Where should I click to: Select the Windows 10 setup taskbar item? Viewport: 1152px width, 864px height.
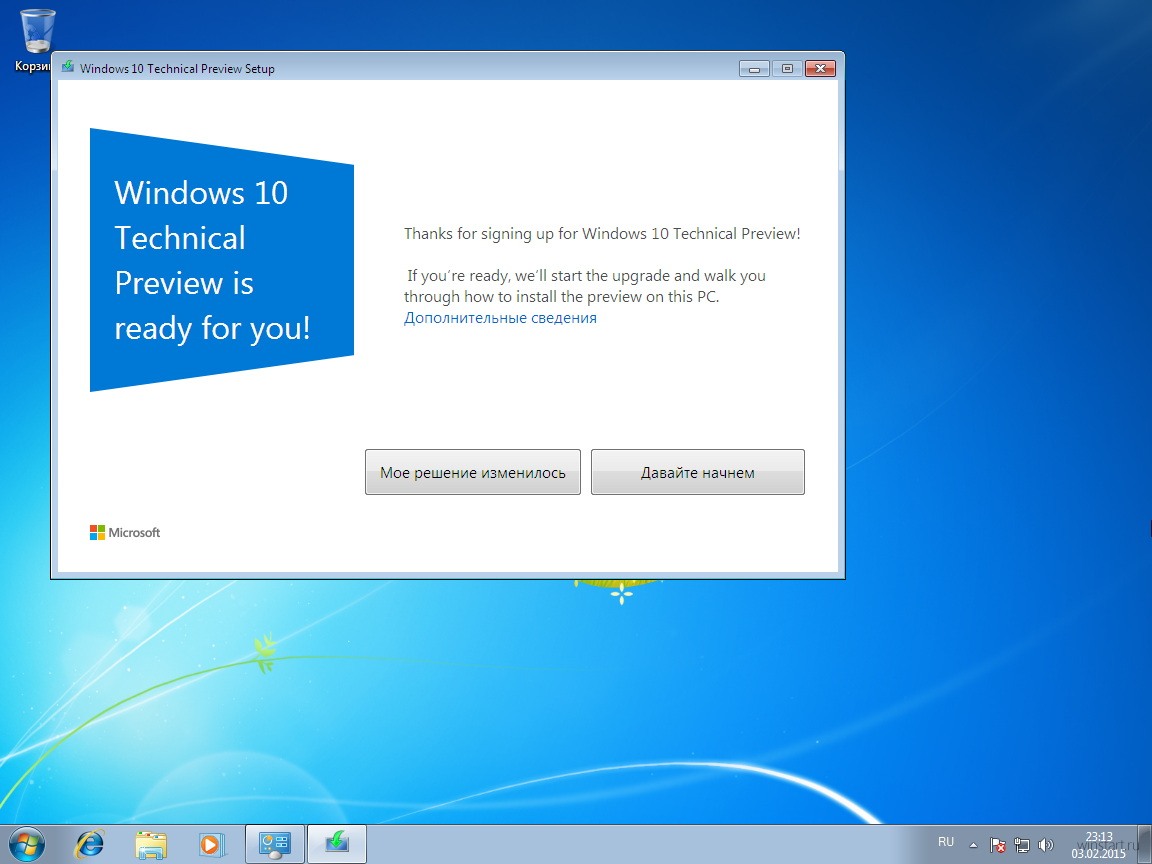pos(336,844)
